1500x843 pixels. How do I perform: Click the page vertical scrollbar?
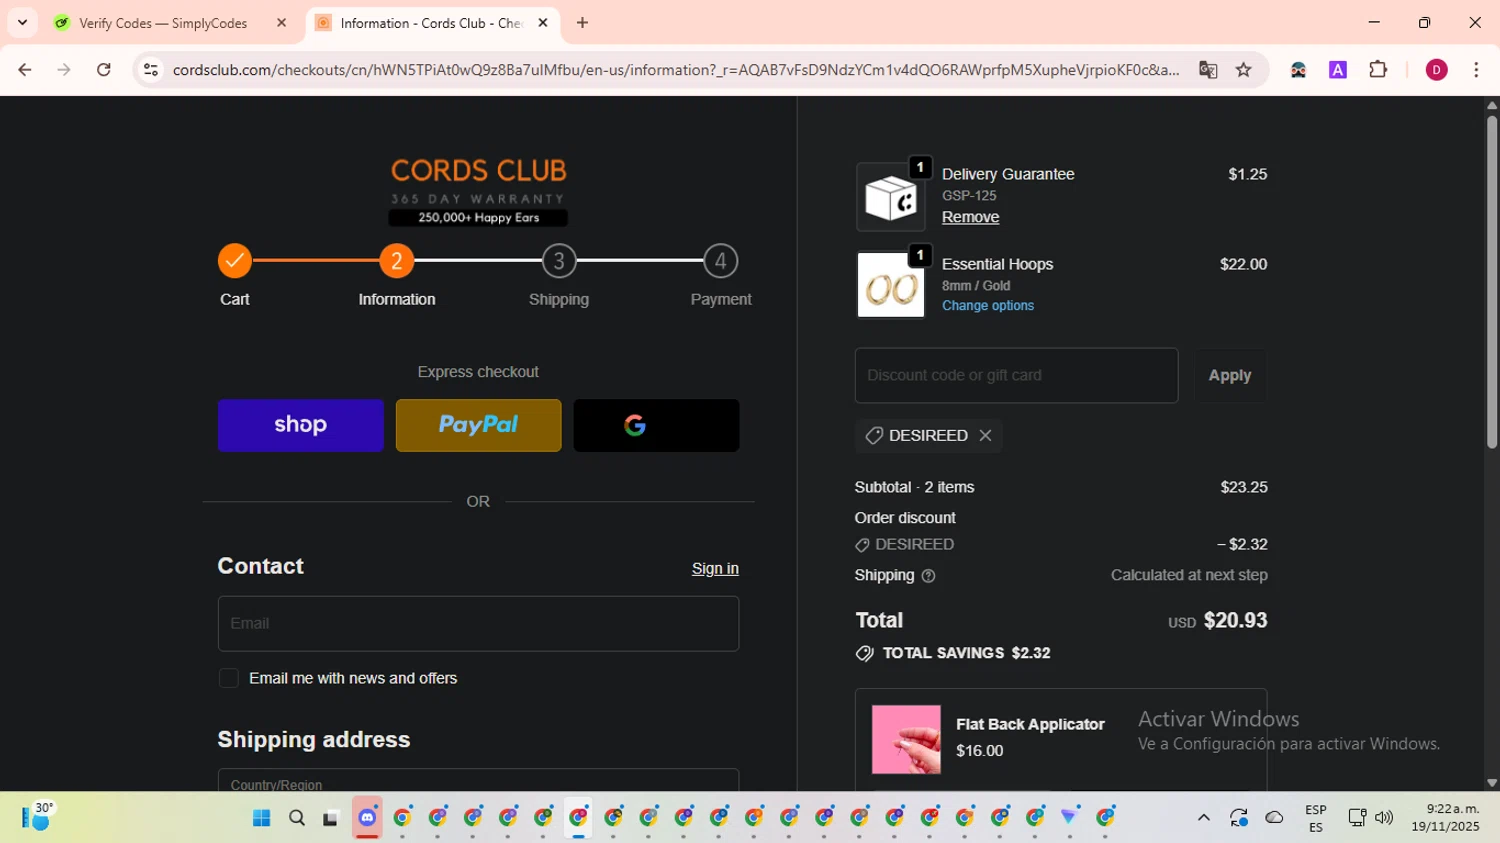(x=1491, y=282)
